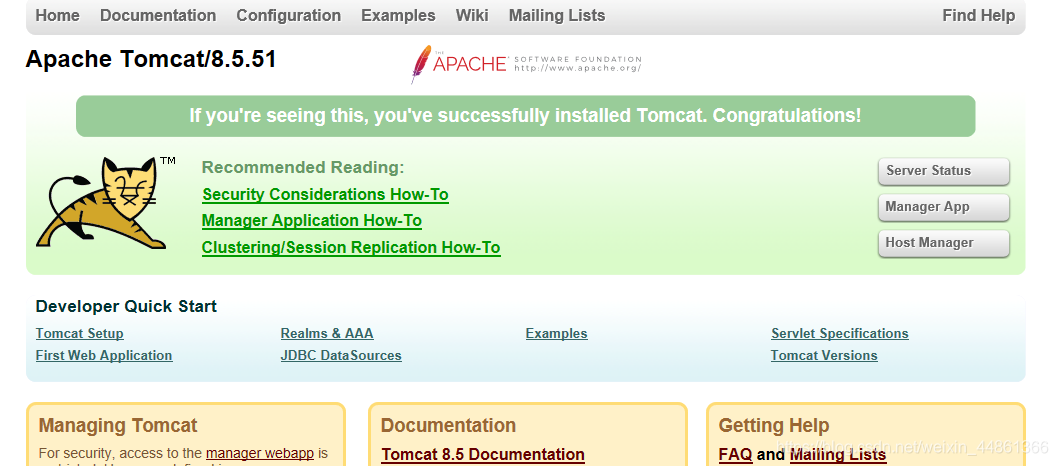Open the FAQ link in Getting Help
This screenshot has width=1058, height=466.
pos(735,455)
